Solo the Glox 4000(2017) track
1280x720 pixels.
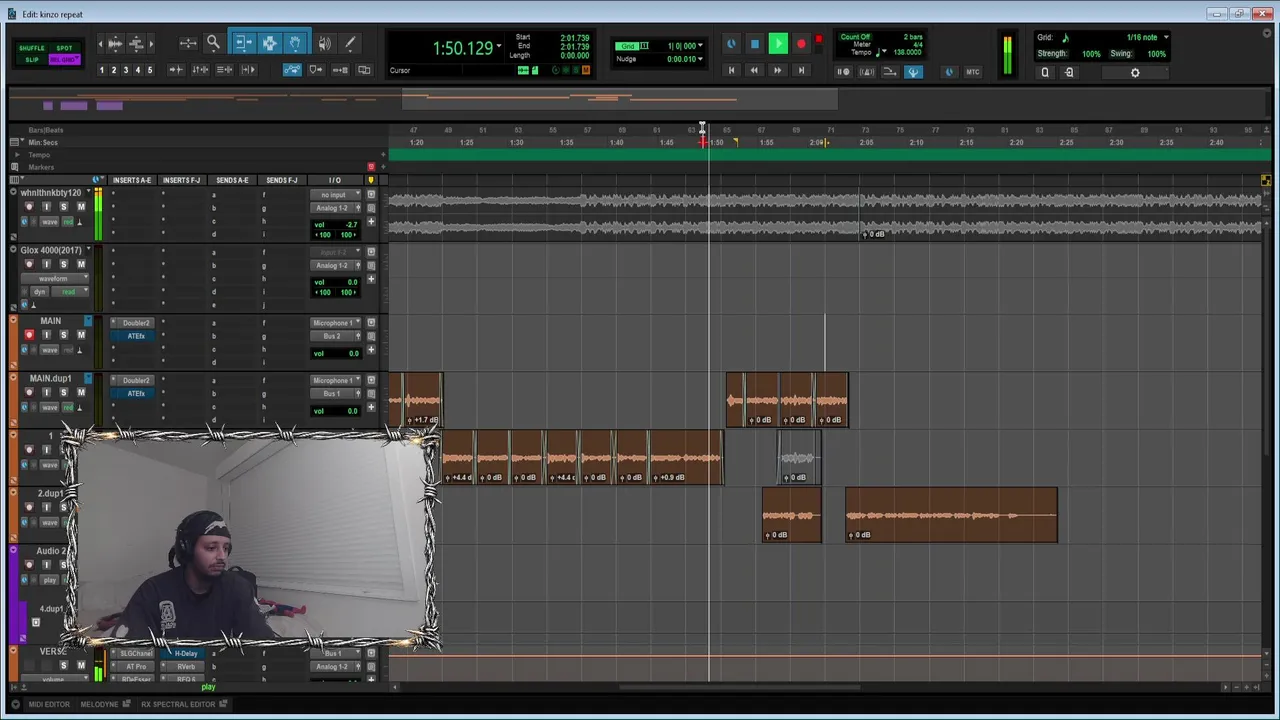pos(63,264)
